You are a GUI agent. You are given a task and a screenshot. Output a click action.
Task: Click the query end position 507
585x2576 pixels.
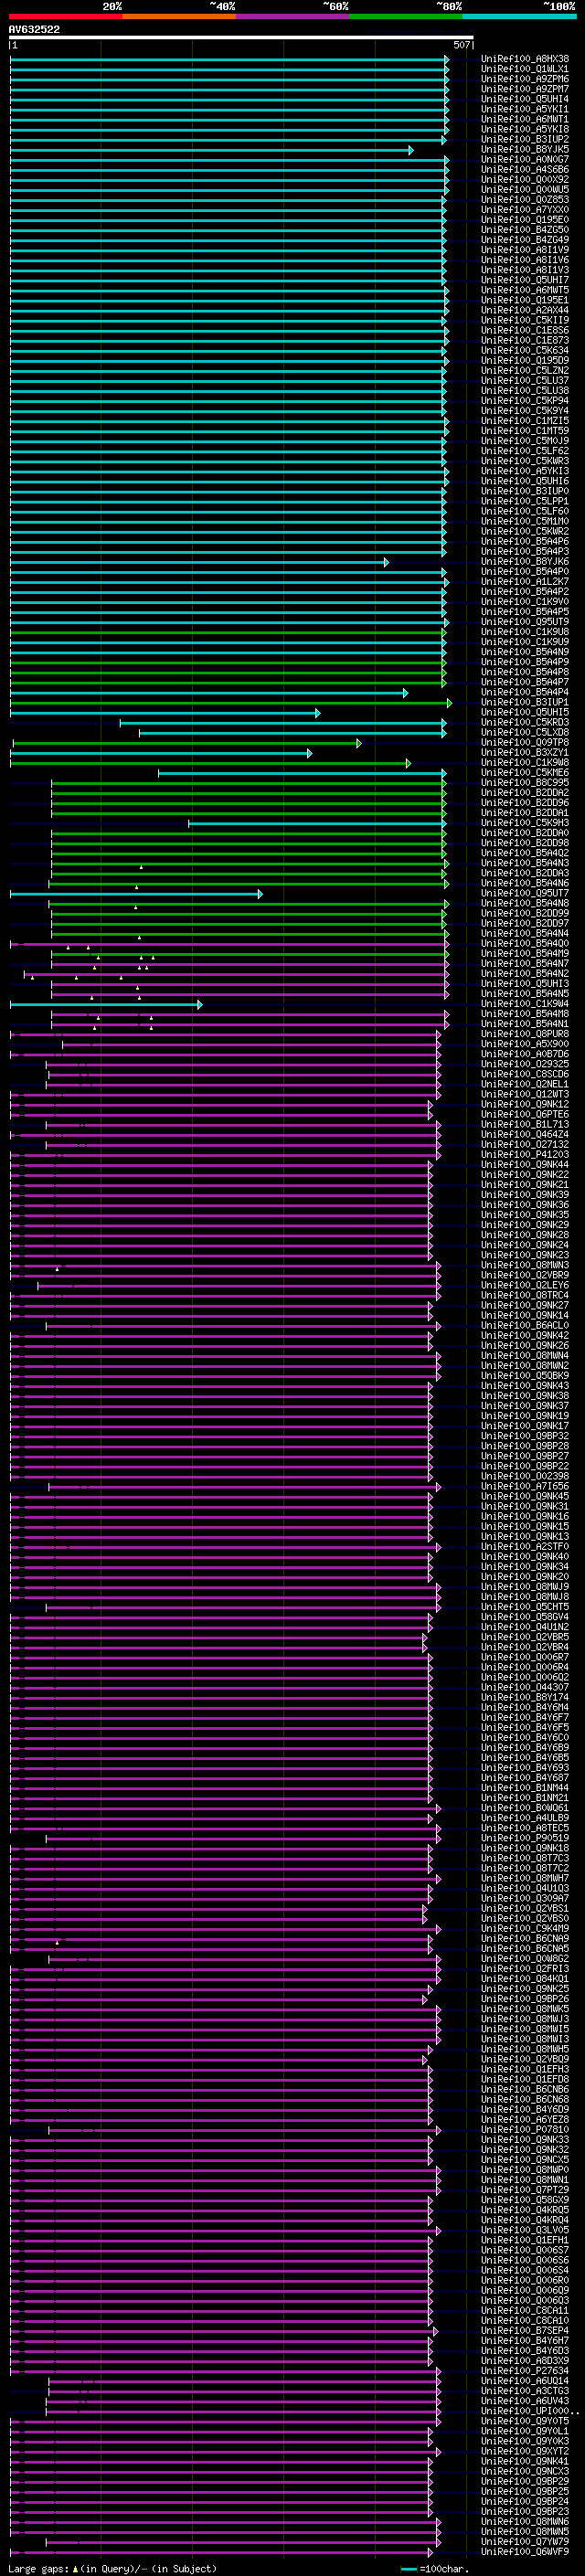tap(461, 45)
